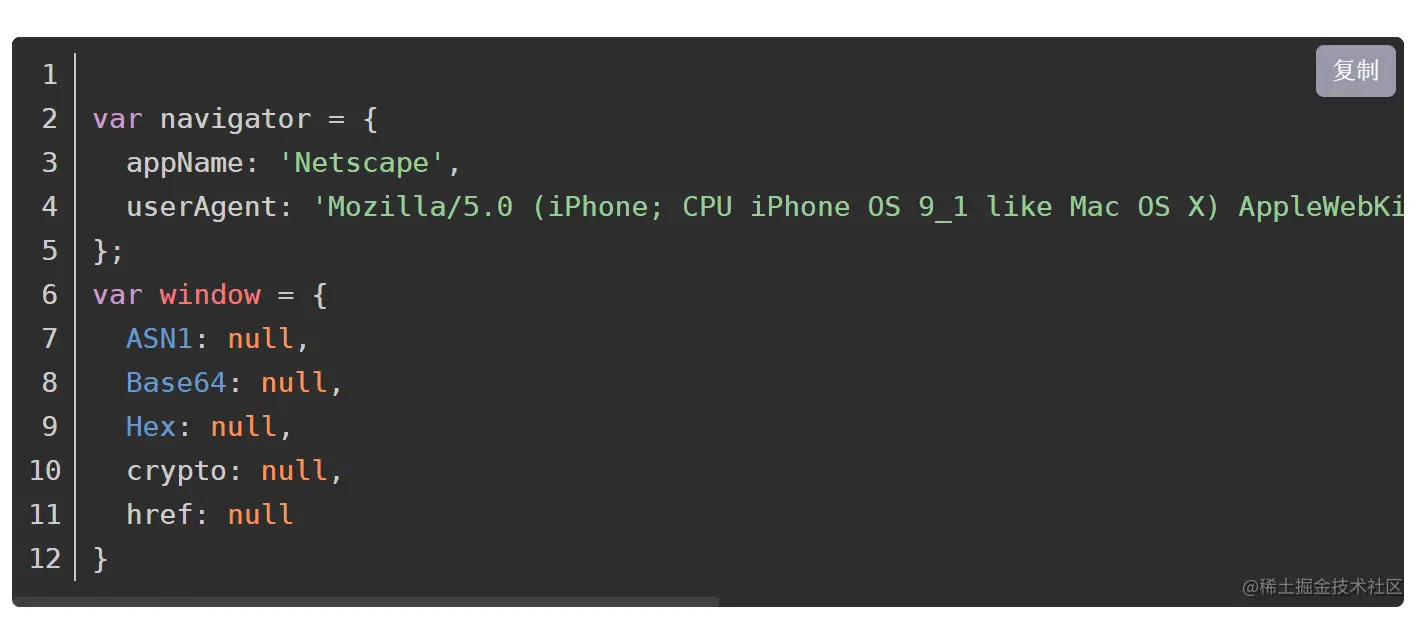Viewport: 1423px width, 617px height.
Task: Click line number 4 in the gutter
Action: pyautogui.click(x=49, y=207)
